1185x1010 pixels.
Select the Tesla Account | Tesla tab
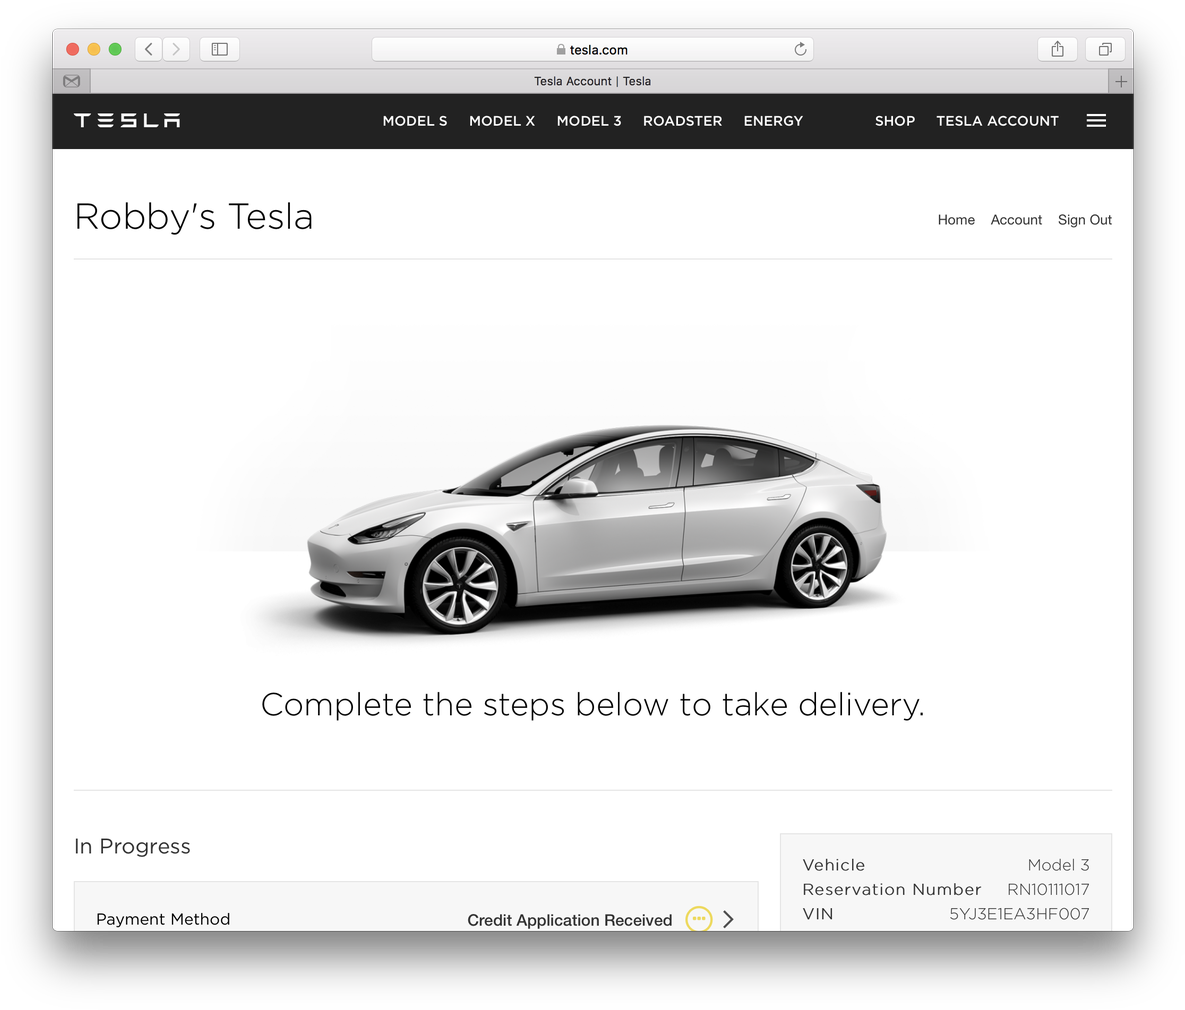tap(592, 81)
